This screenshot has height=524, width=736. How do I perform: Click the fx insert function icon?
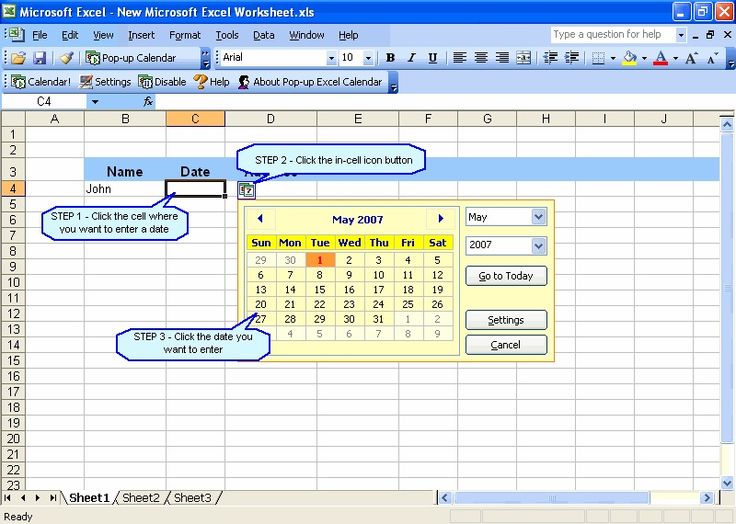coord(148,101)
